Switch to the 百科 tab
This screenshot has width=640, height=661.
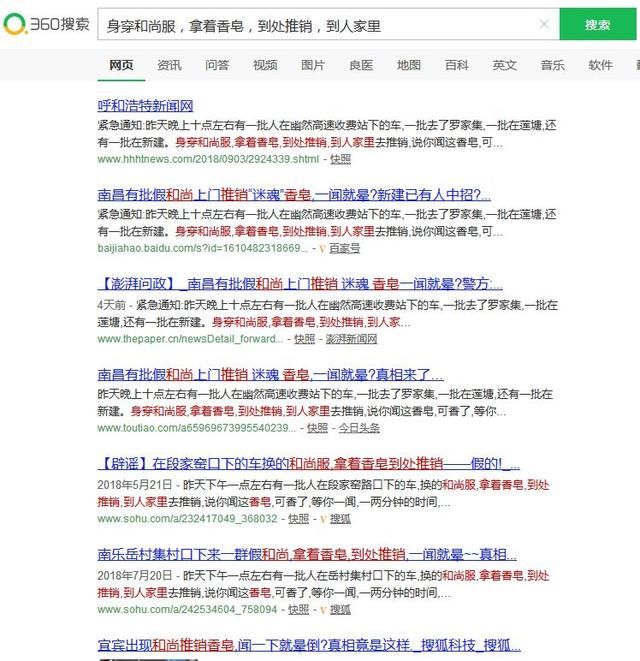pos(457,65)
